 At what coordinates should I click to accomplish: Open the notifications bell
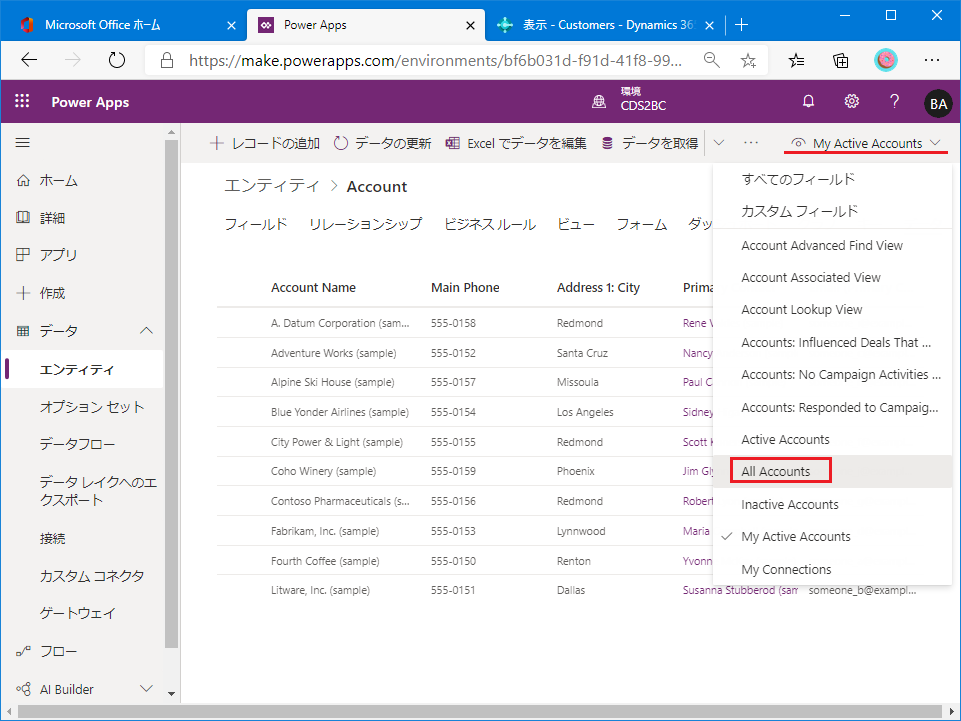[808, 102]
